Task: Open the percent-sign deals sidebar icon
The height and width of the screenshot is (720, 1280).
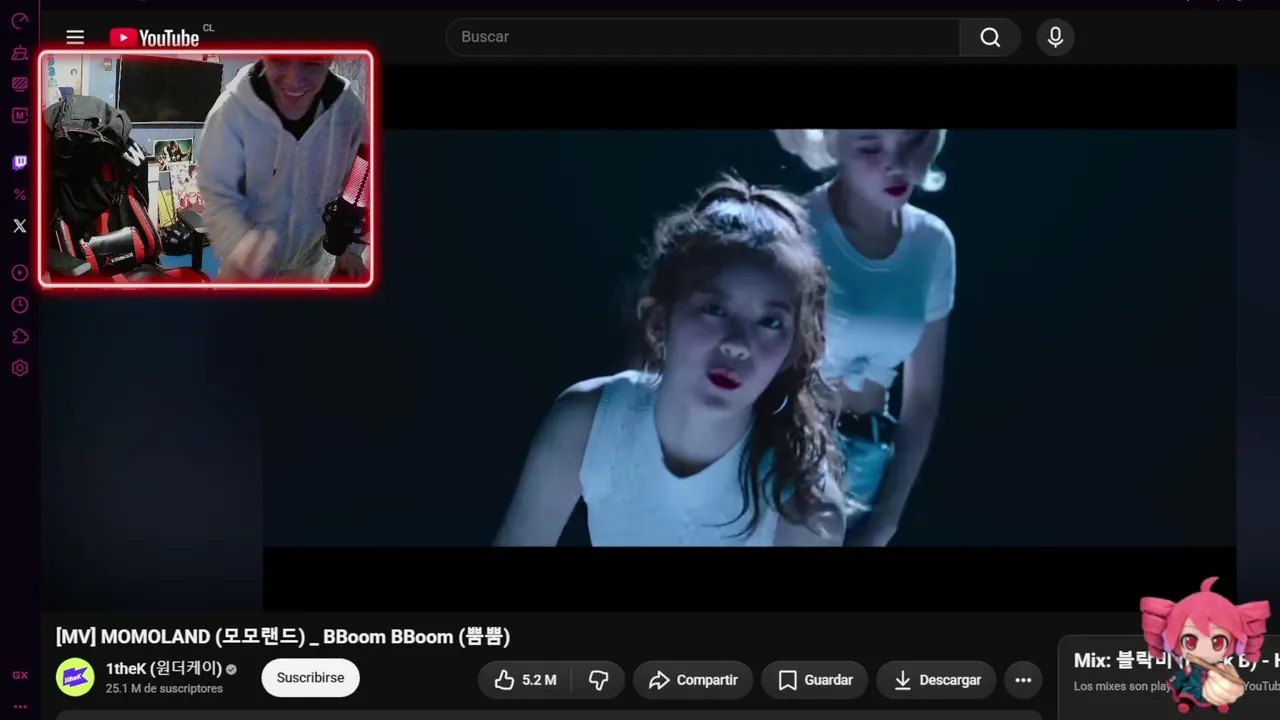Action: coord(19,194)
